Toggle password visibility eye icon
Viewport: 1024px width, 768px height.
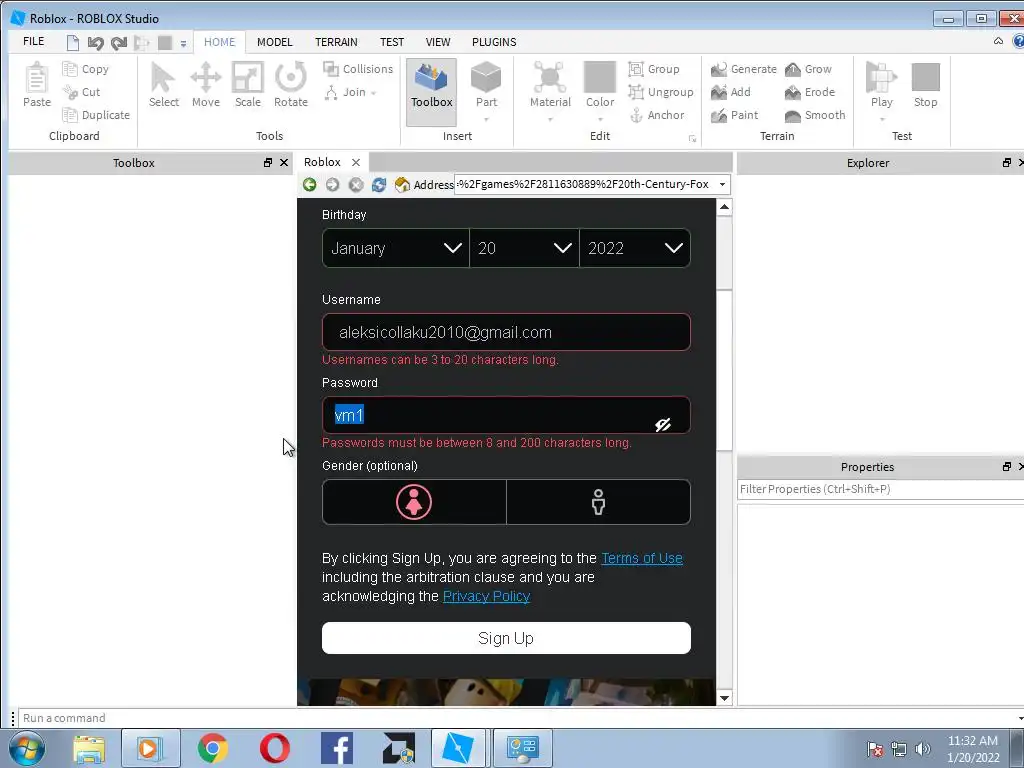point(663,424)
